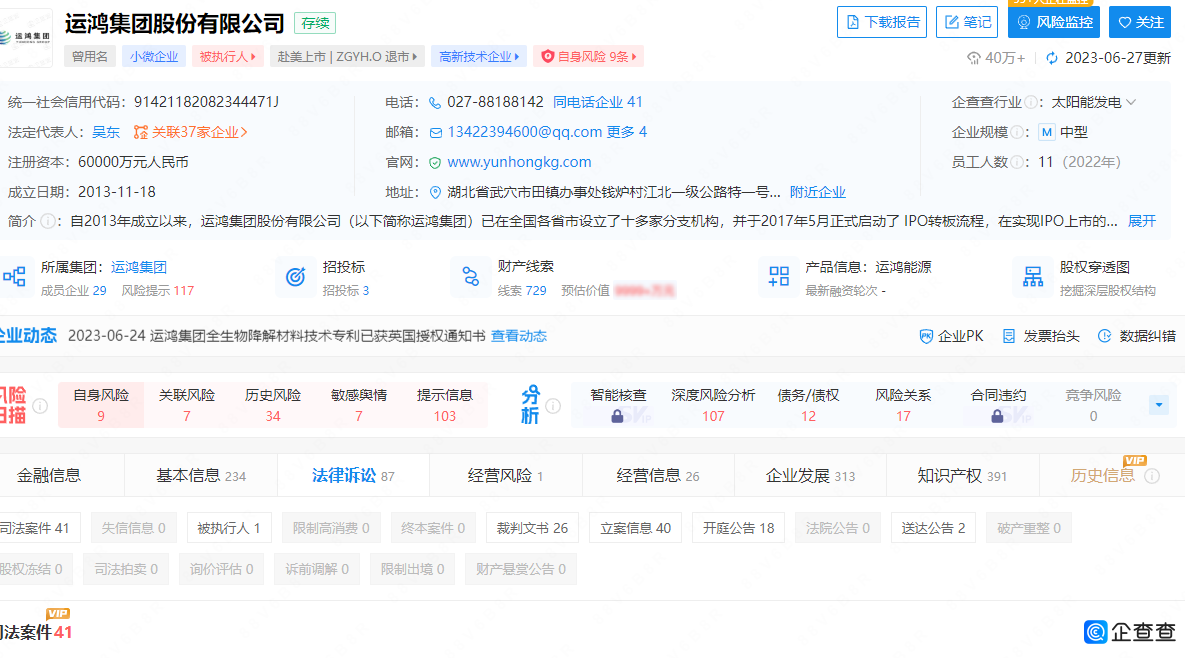Click the refresh icon beside 2023-06-27更新
This screenshot has width=1185, height=658.
click(x=1052, y=58)
